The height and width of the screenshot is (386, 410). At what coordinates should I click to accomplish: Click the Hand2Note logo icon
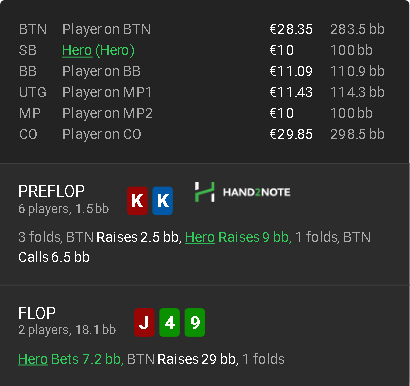click(204, 192)
